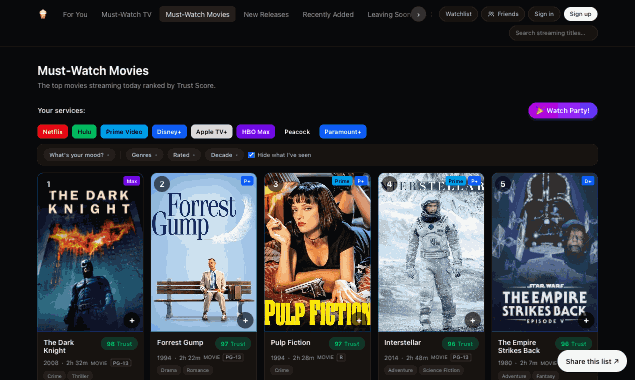Open The Dark Knight poster
The height and width of the screenshot is (380, 635).
[90, 252]
